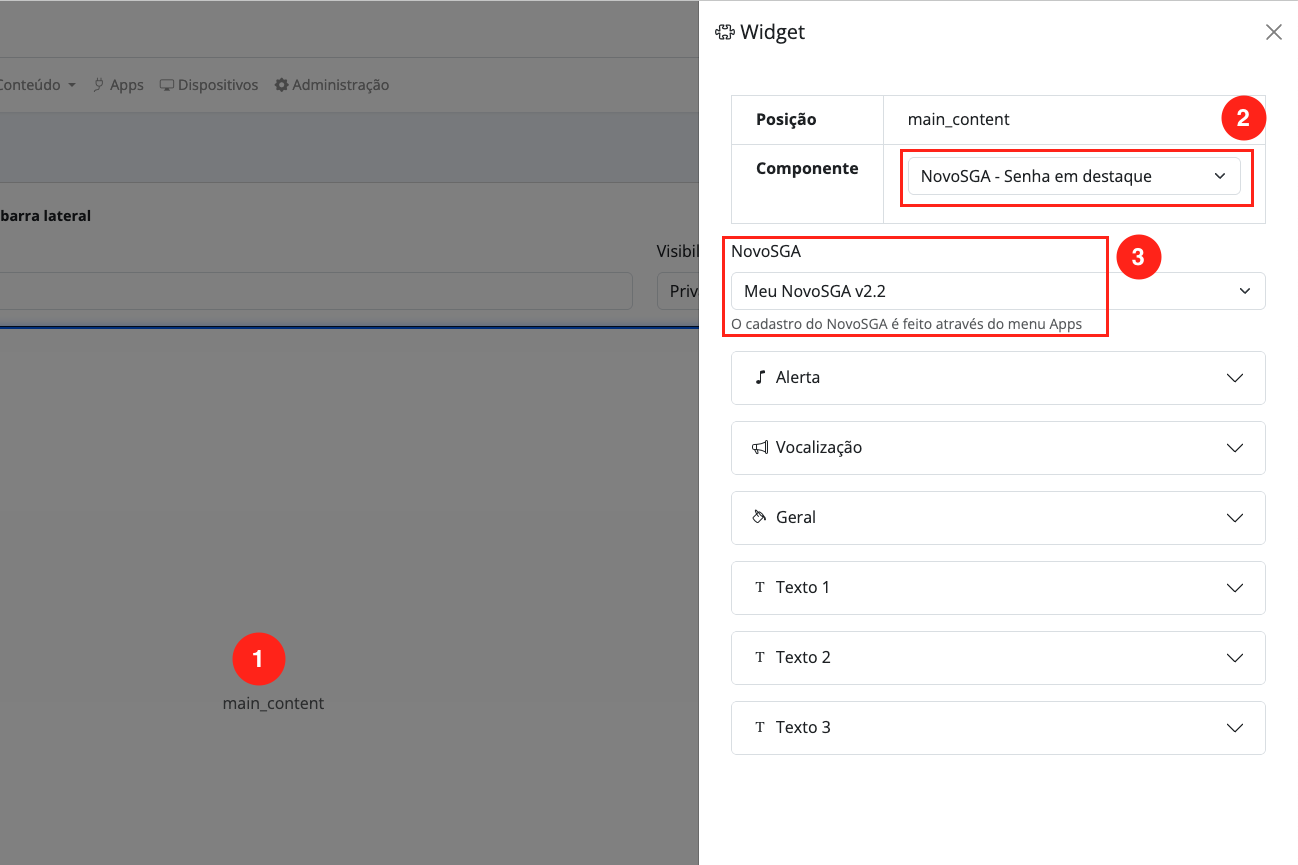Expand the Vocalização section chevron
Image resolution: width=1298 pixels, height=865 pixels.
pyautogui.click(x=1234, y=448)
